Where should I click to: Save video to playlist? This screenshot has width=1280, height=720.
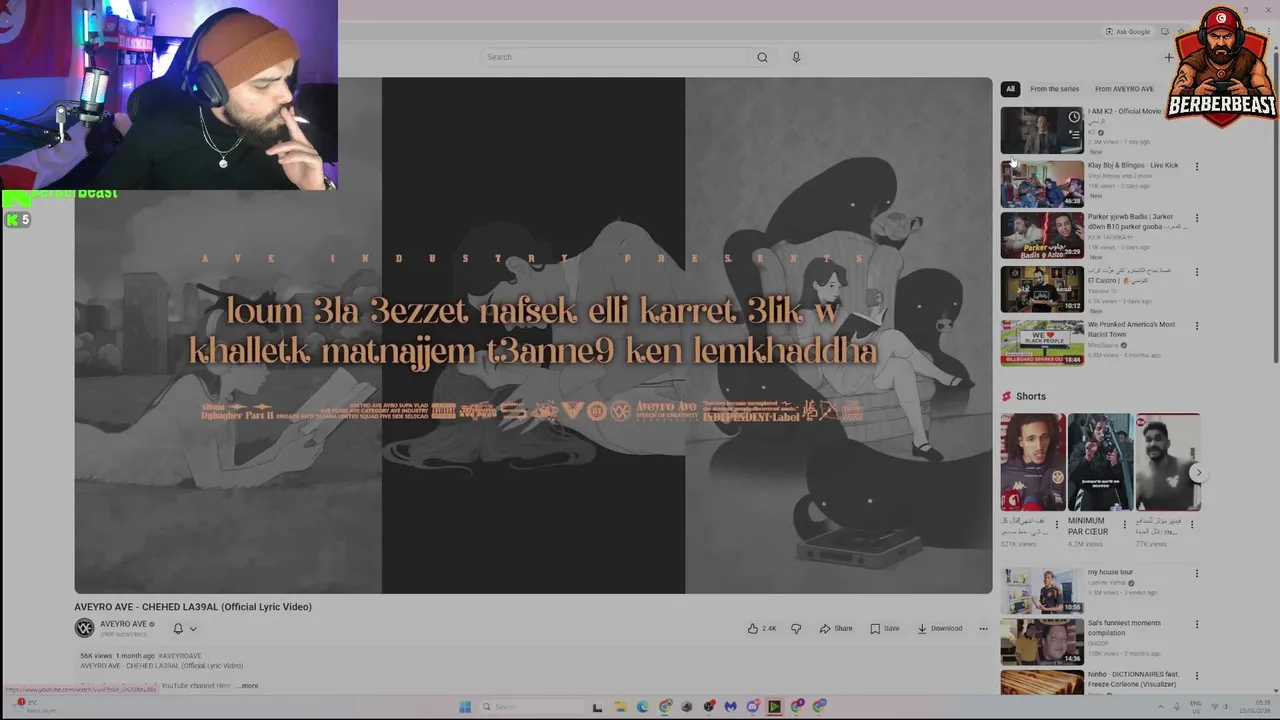pyautogui.click(x=885, y=628)
